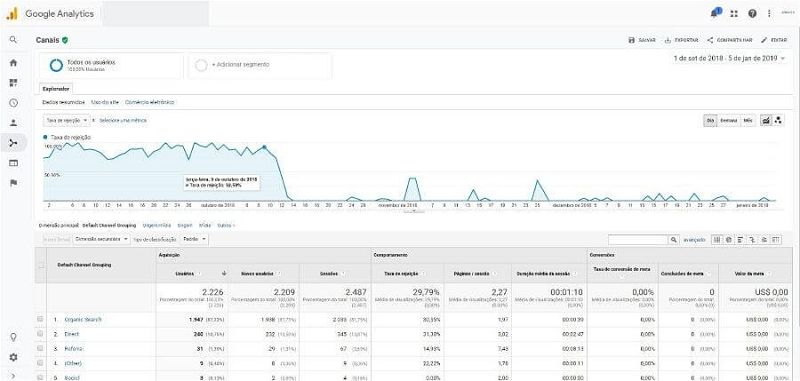
Task: Click SALVAR to save the report
Action: pos(642,40)
